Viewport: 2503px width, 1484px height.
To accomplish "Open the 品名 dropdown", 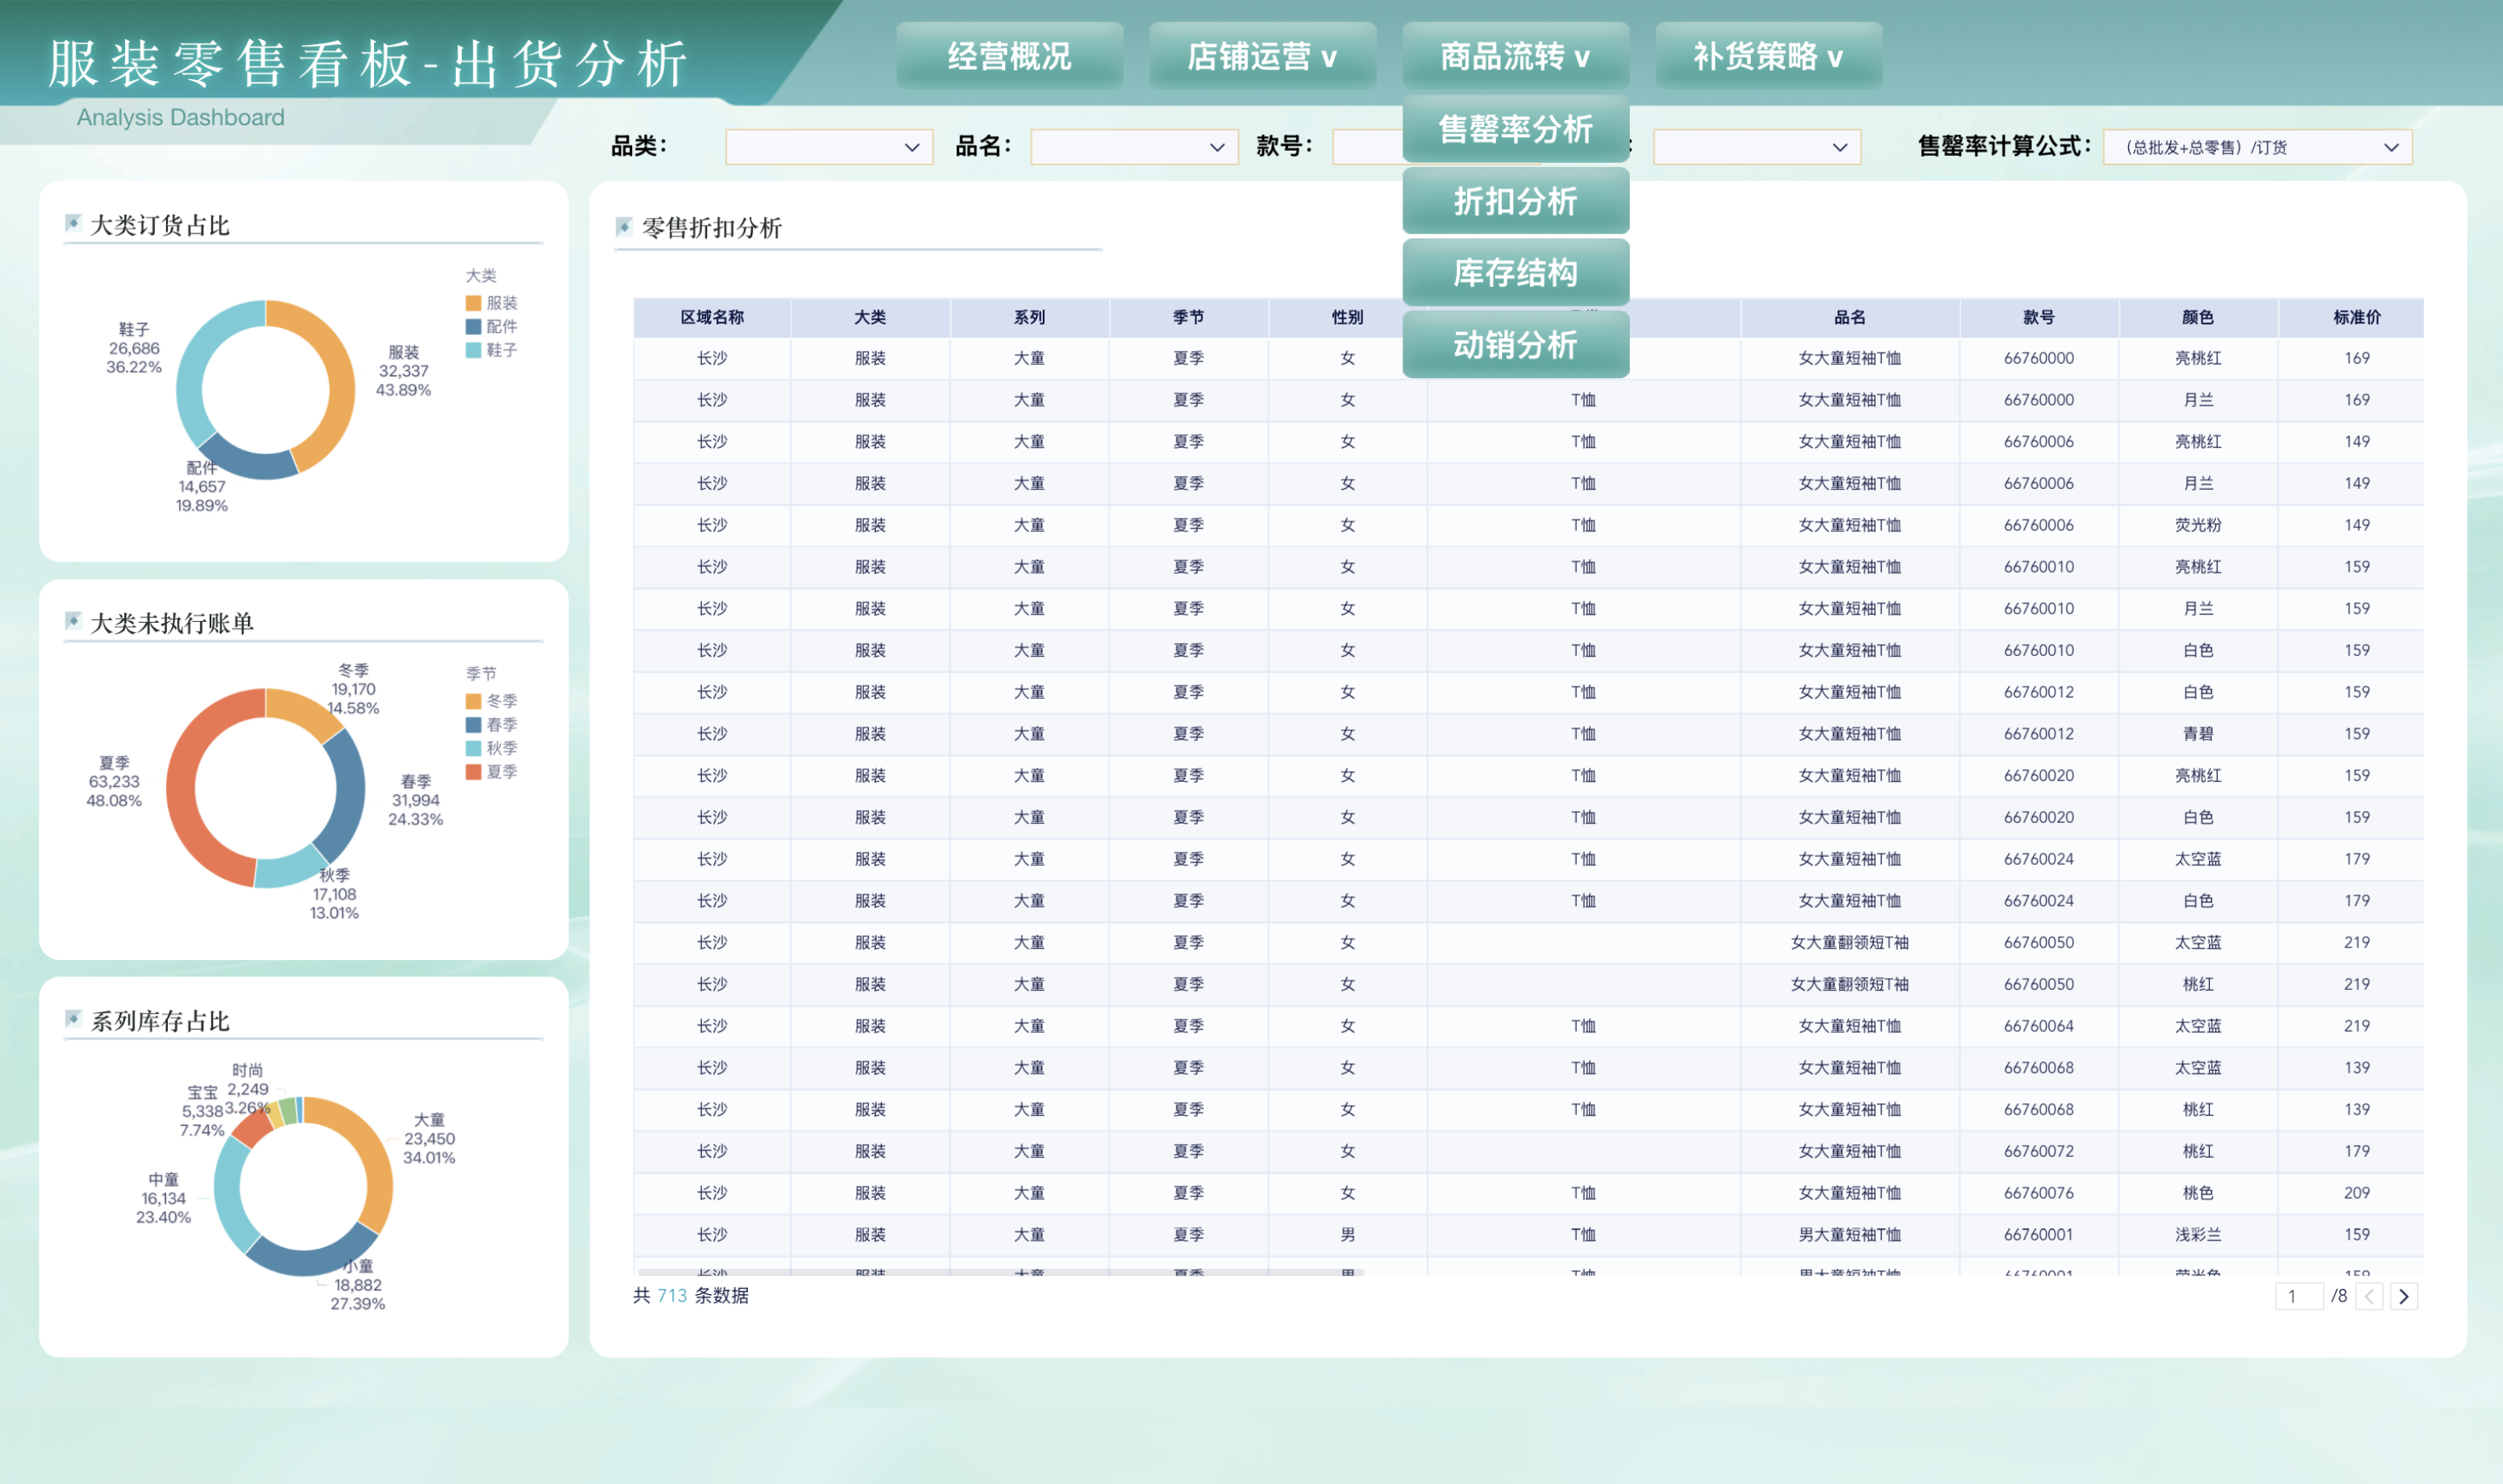I will [x=1135, y=147].
